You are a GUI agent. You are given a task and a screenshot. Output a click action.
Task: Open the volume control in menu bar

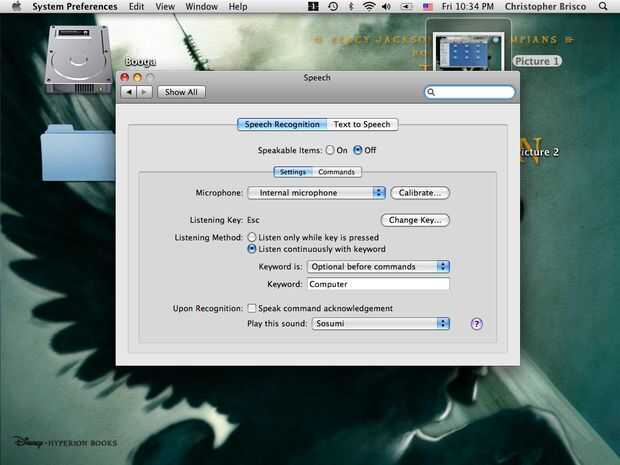click(386, 6)
